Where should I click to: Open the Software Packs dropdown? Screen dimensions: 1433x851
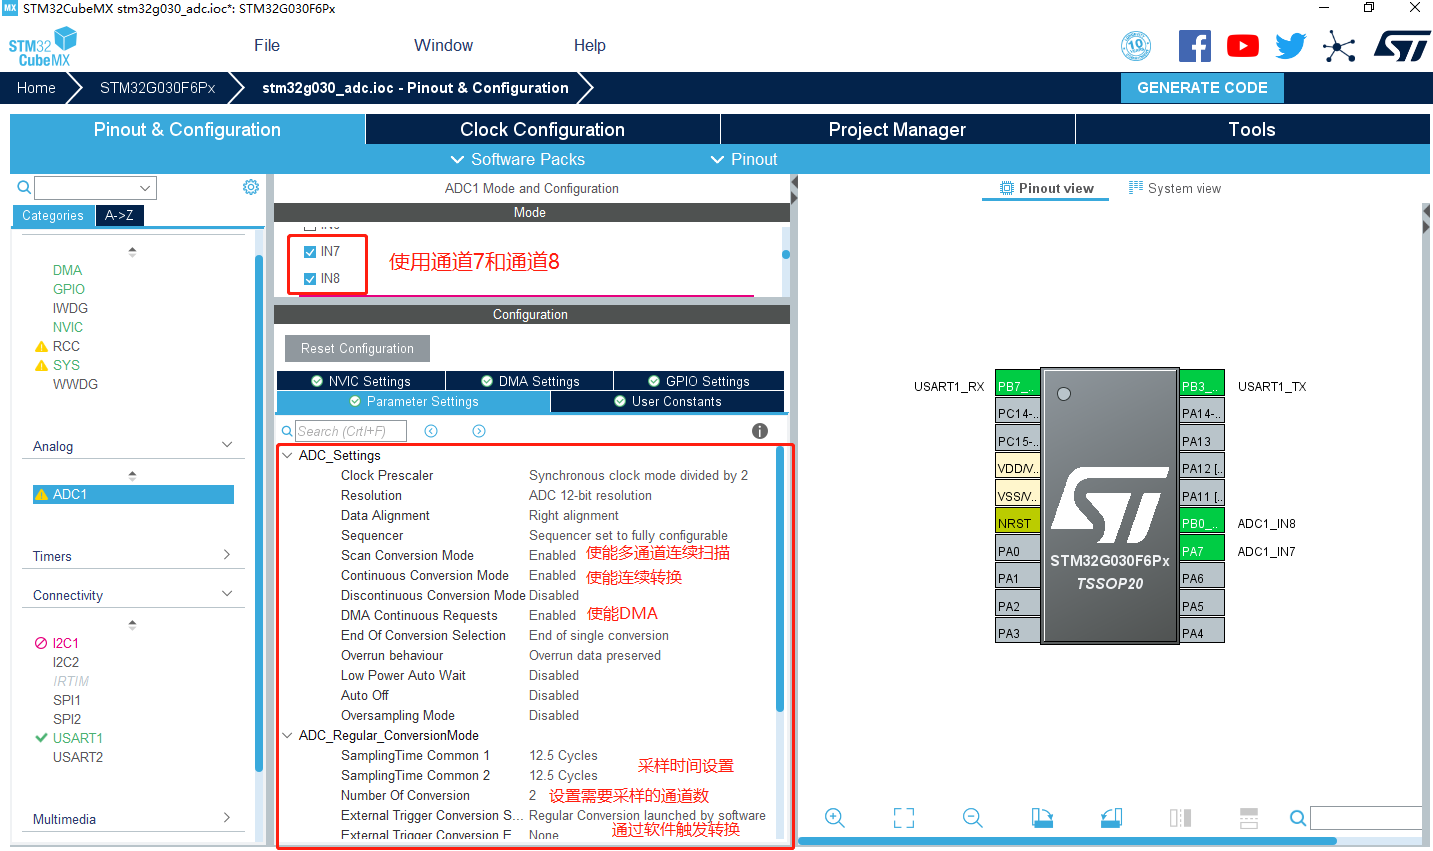[x=517, y=159]
